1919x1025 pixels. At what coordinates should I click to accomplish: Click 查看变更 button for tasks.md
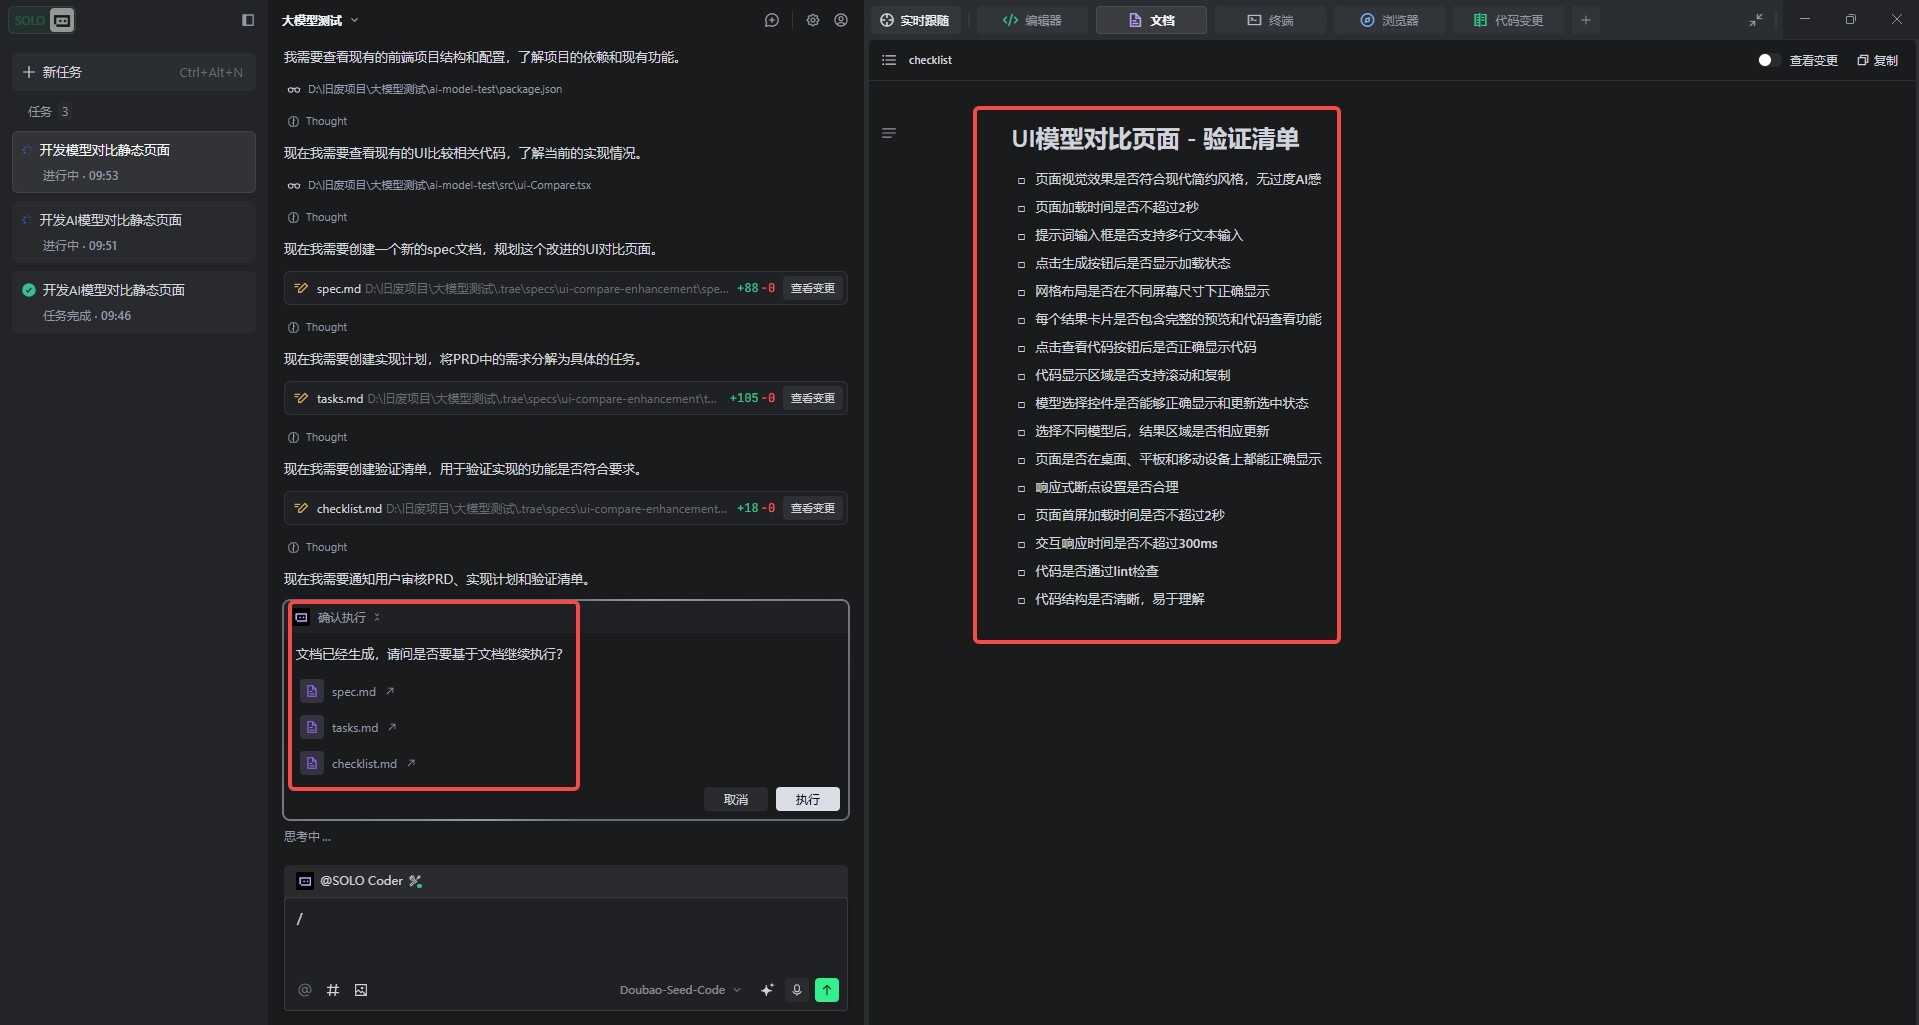point(812,398)
